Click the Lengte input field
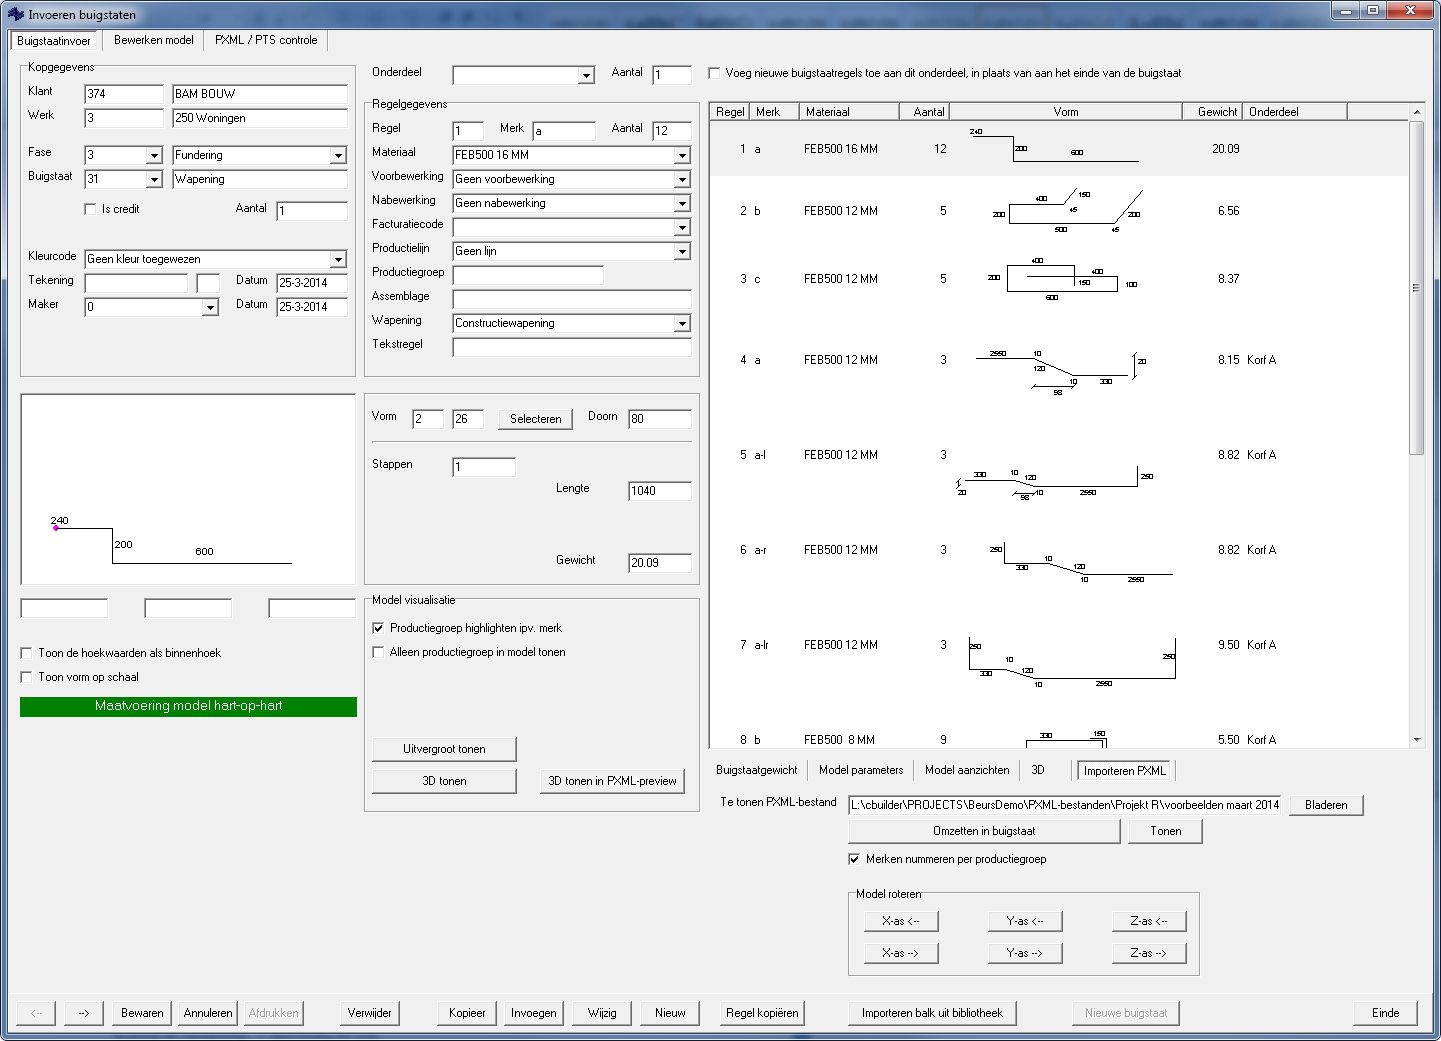Screen dimensions: 1441x1041 (x=659, y=491)
